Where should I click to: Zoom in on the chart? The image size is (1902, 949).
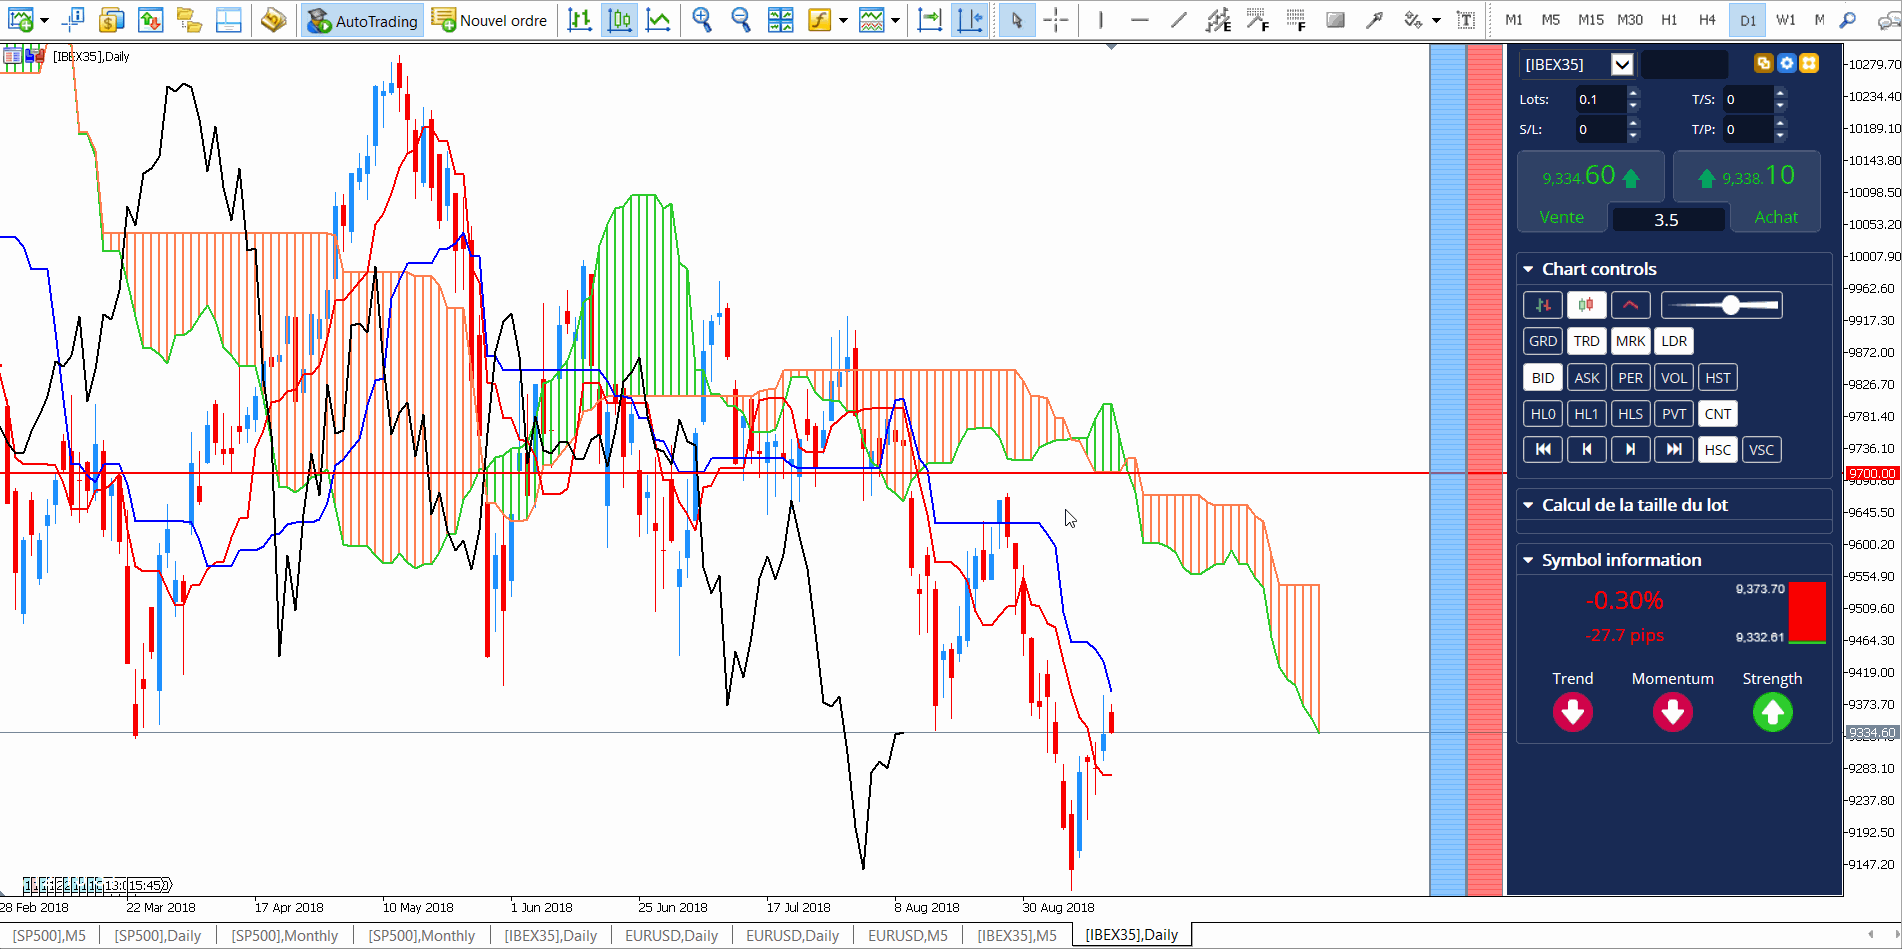(x=703, y=20)
